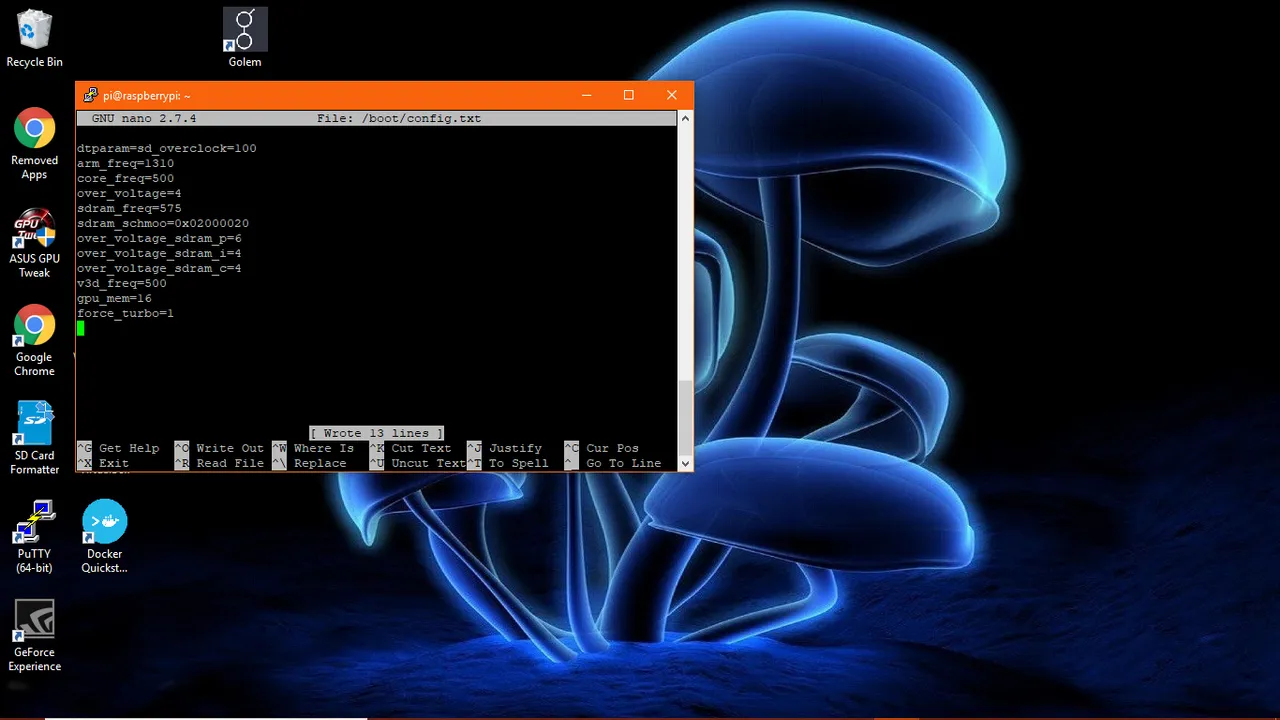Click the gpu_mem=16 line
This screenshot has height=720, width=1280.
(x=114, y=298)
